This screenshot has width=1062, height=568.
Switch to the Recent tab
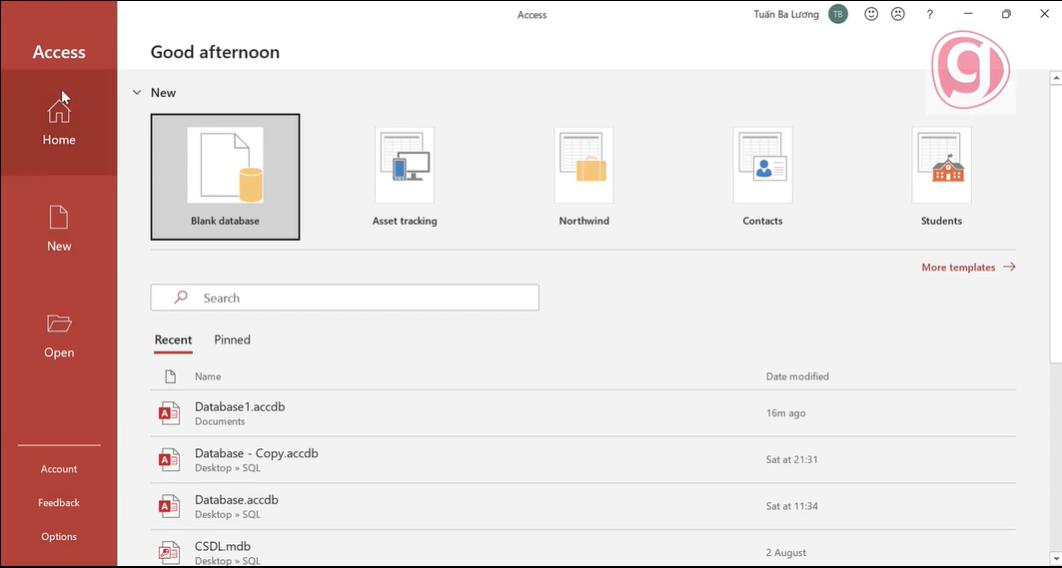[x=173, y=340]
